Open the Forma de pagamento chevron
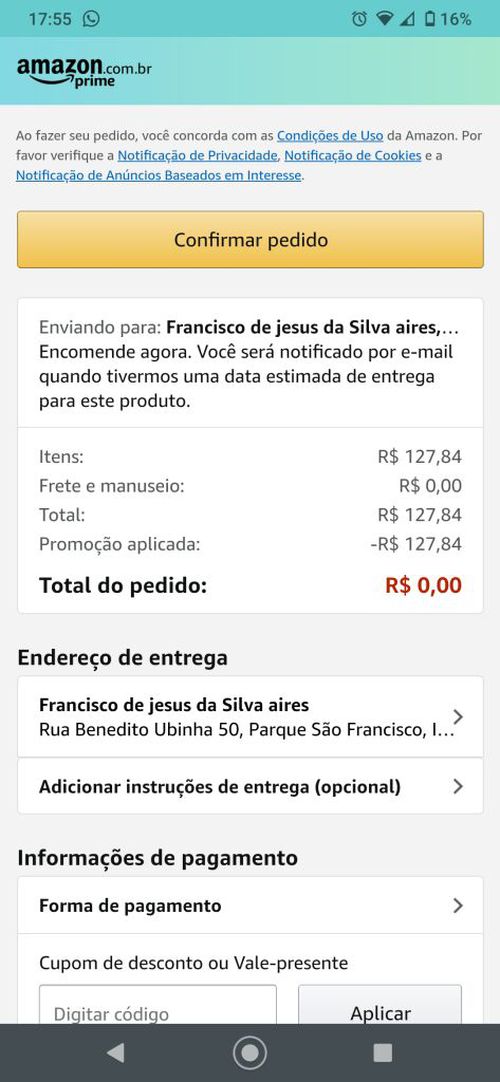Screen dimensions: 500x1082 pos(458,905)
